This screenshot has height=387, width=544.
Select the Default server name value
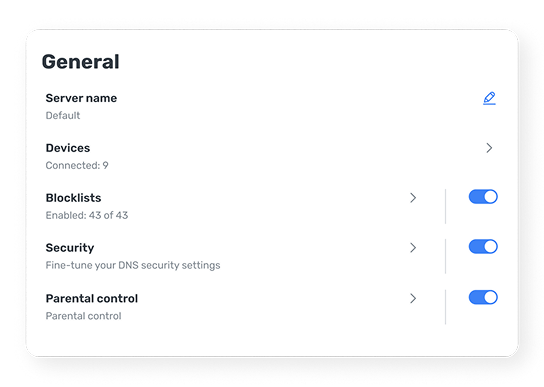(63, 116)
